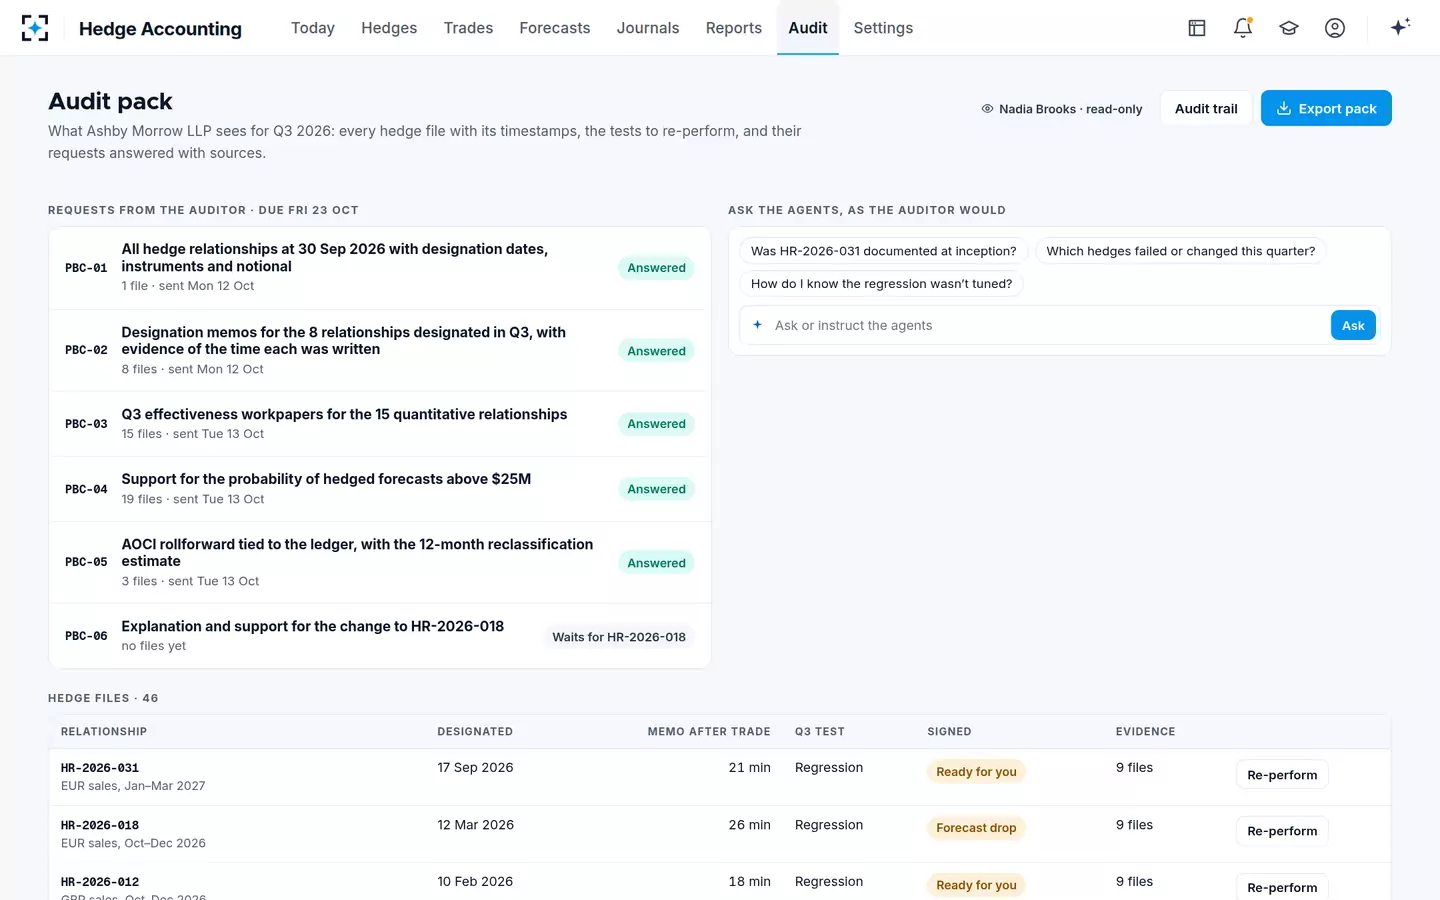Open request PBC-03 effectiveness workpapers

coord(380,424)
